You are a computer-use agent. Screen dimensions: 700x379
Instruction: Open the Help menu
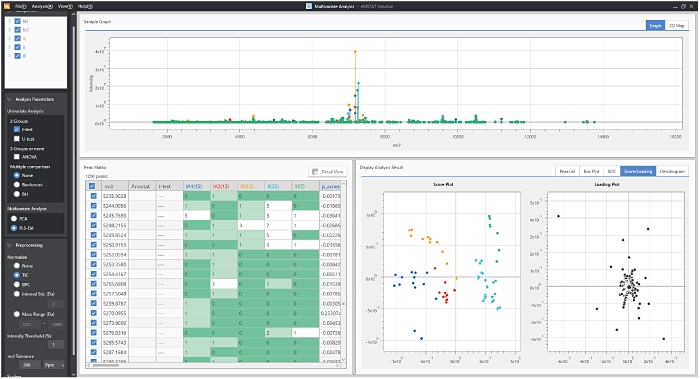(85, 6)
